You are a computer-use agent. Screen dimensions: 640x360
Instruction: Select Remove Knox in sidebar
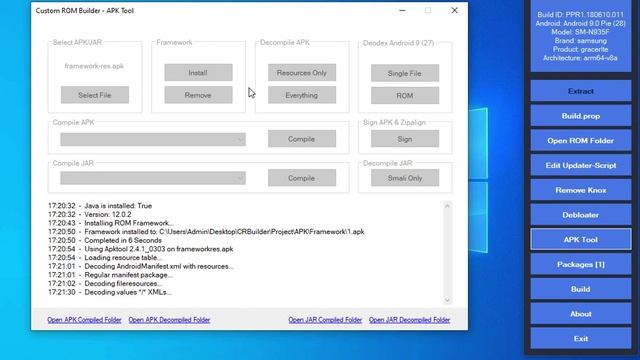[x=580, y=190]
